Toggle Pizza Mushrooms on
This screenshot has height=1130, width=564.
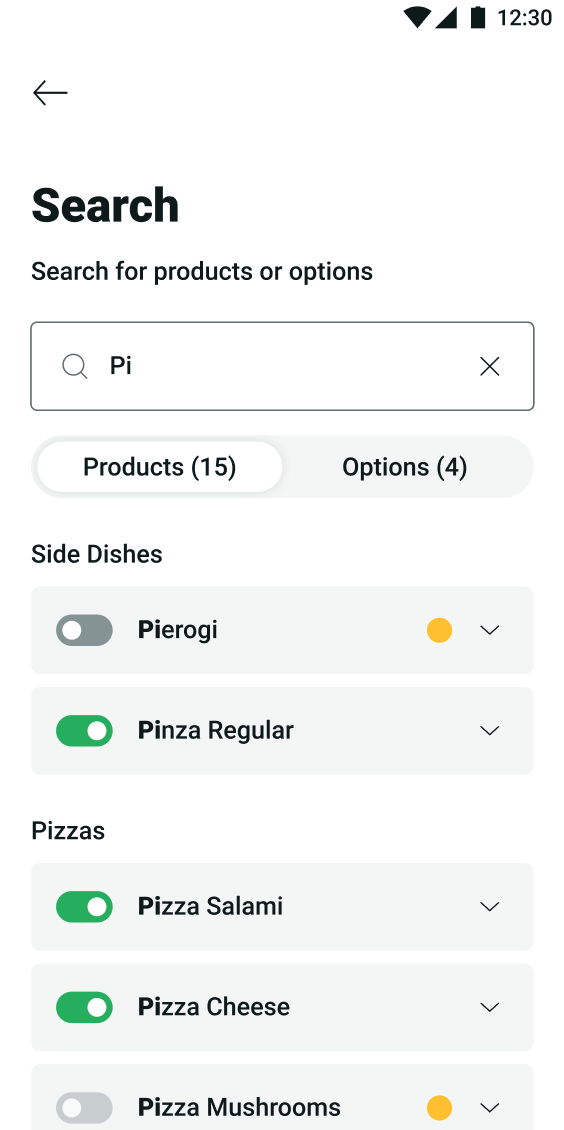[x=84, y=1107]
